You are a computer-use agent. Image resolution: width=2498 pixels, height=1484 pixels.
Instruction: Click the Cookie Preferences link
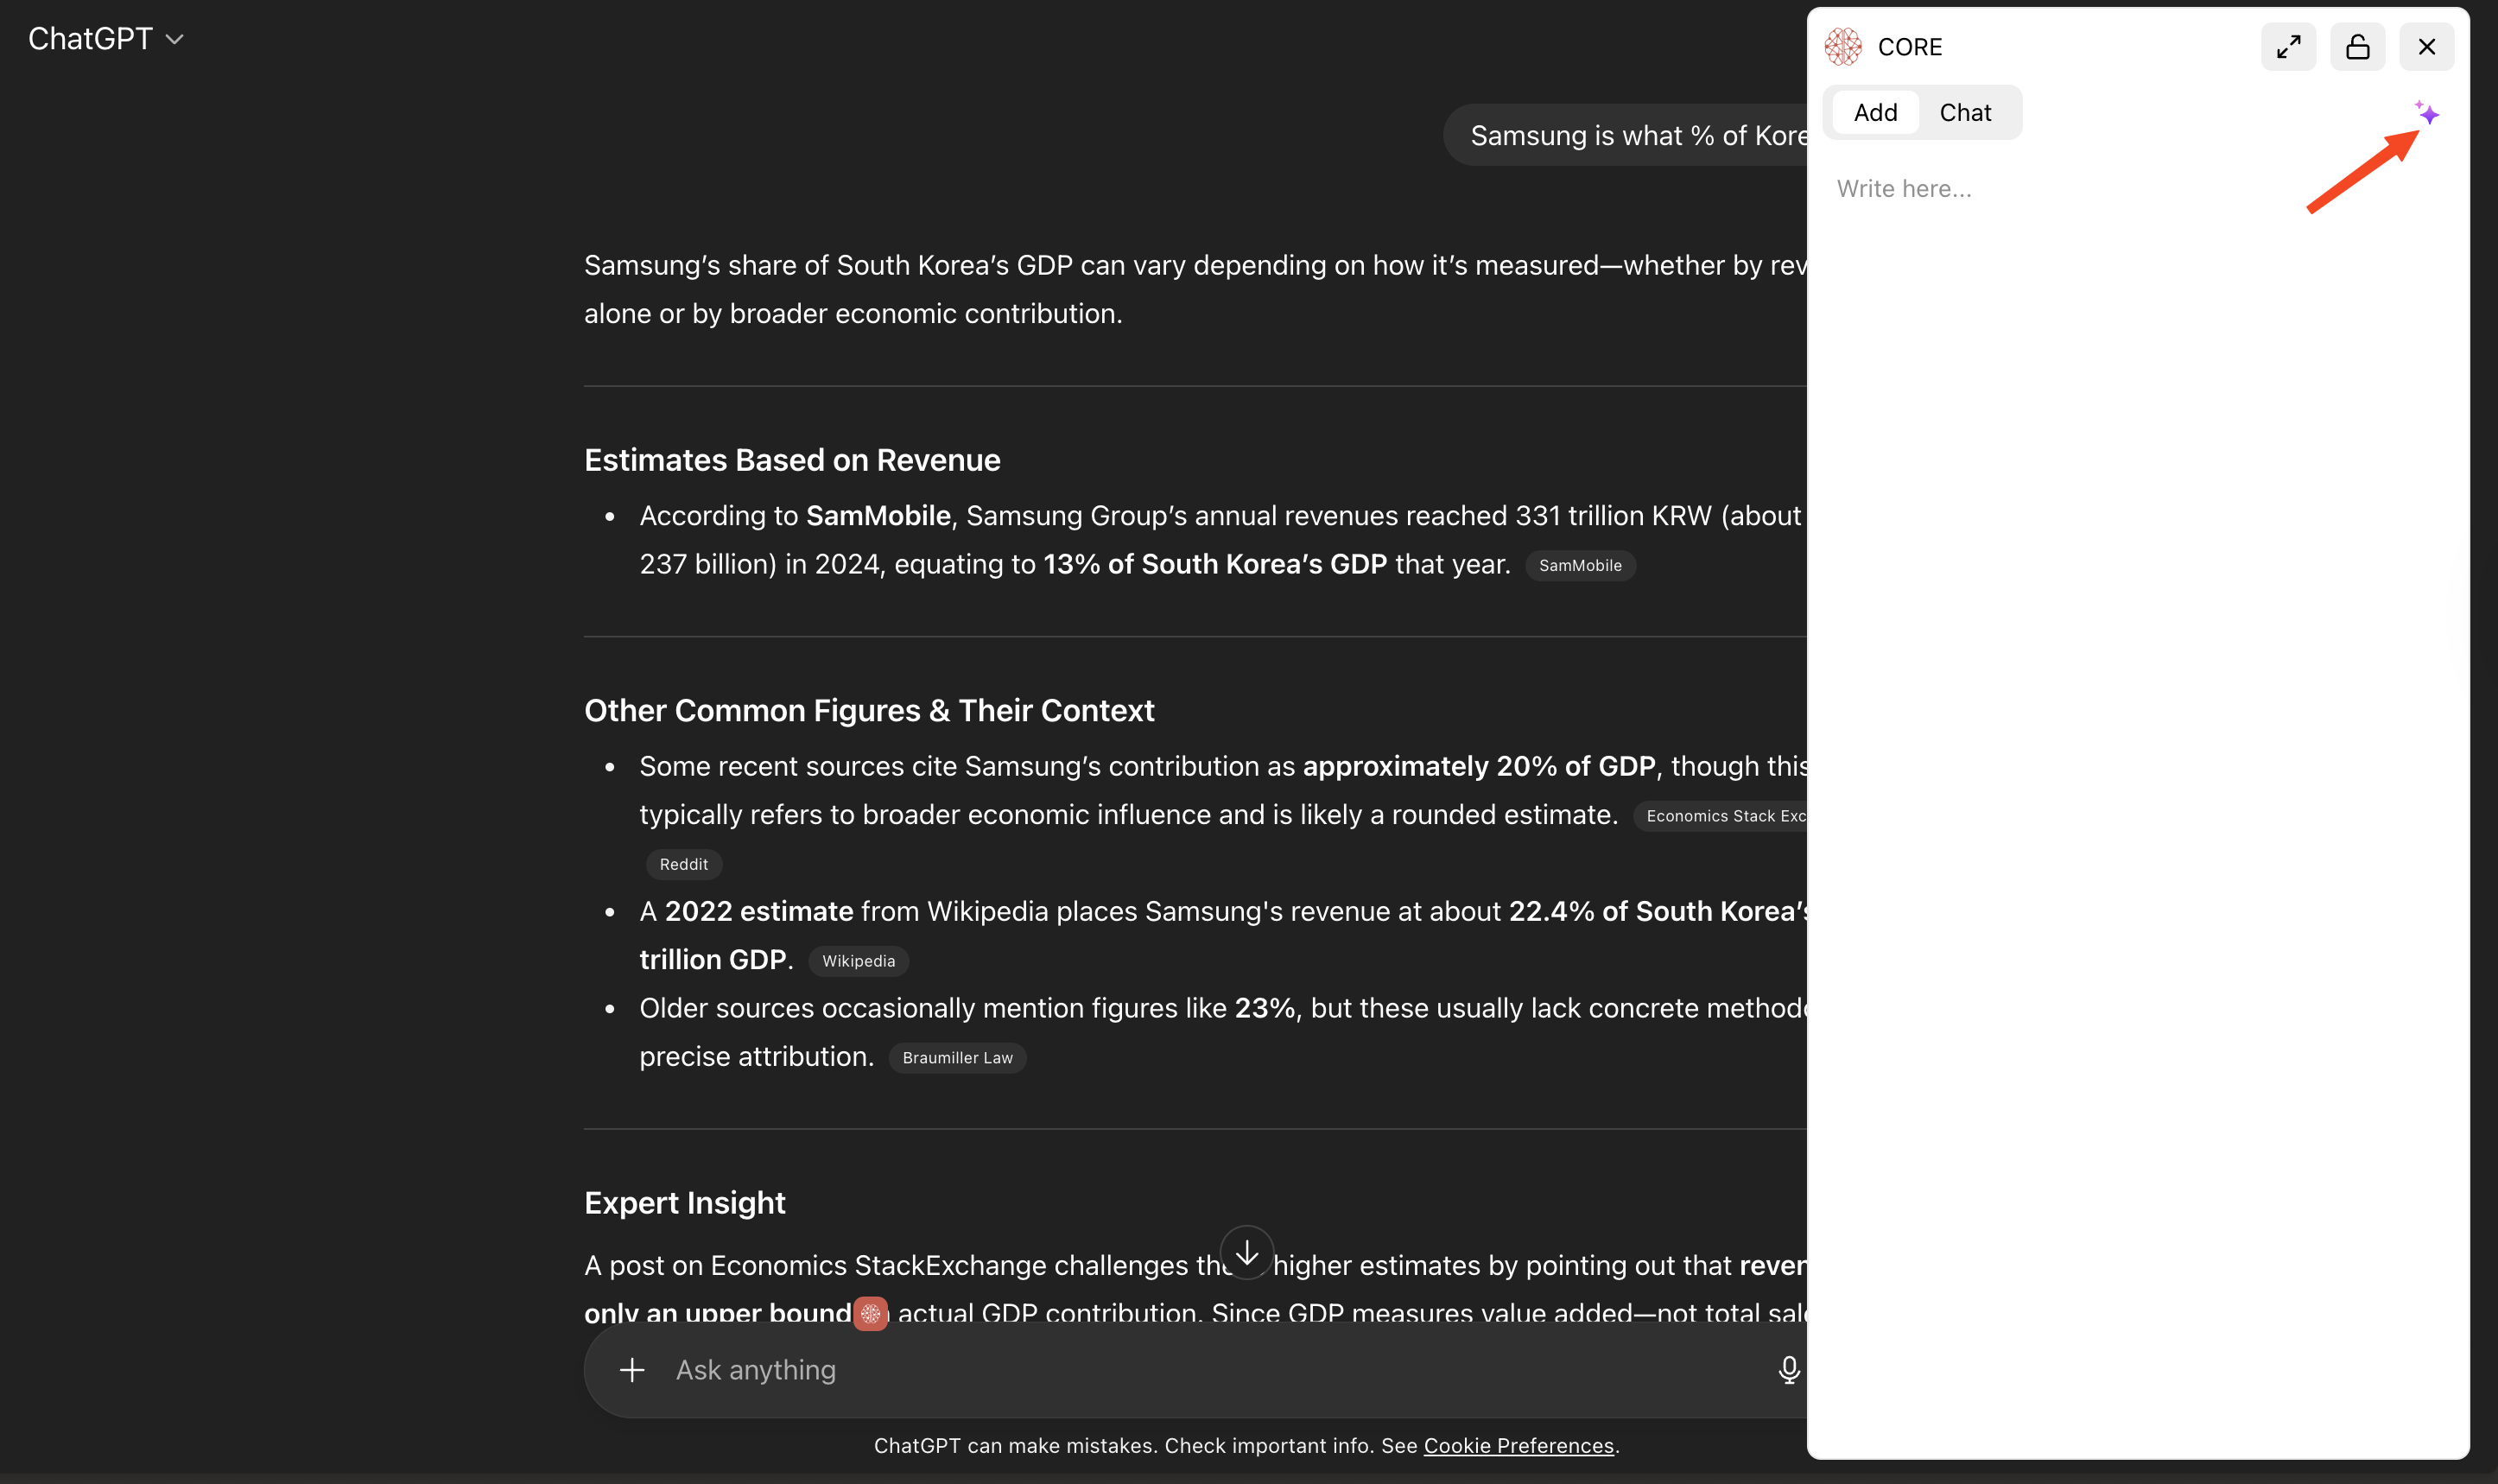(x=1518, y=1446)
